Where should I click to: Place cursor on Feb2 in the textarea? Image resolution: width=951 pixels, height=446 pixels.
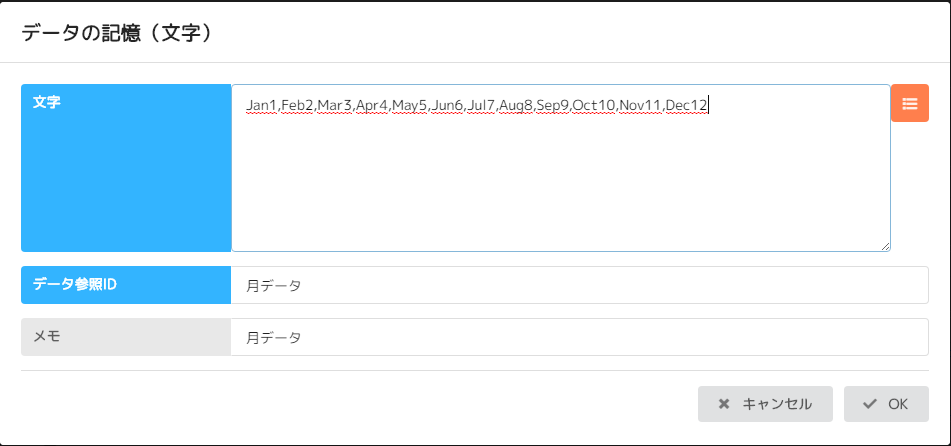click(297, 106)
